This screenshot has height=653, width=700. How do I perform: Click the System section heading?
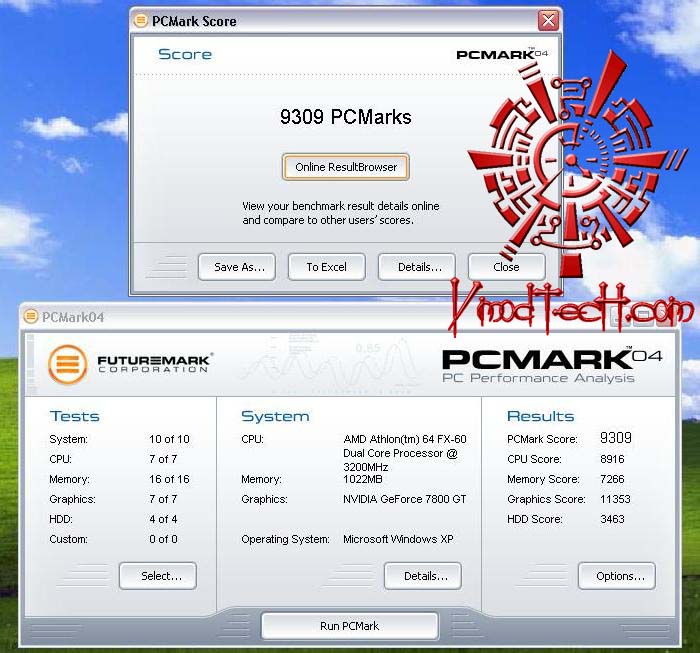point(275,416)
